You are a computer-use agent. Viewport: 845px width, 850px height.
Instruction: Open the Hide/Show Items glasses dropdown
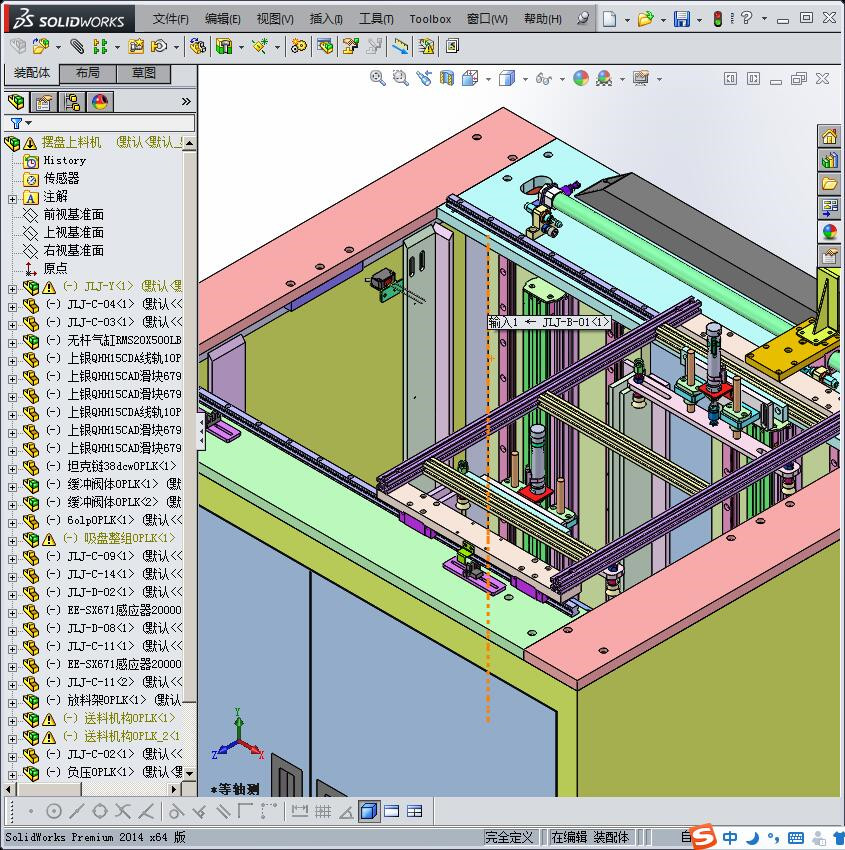[562, 80]
